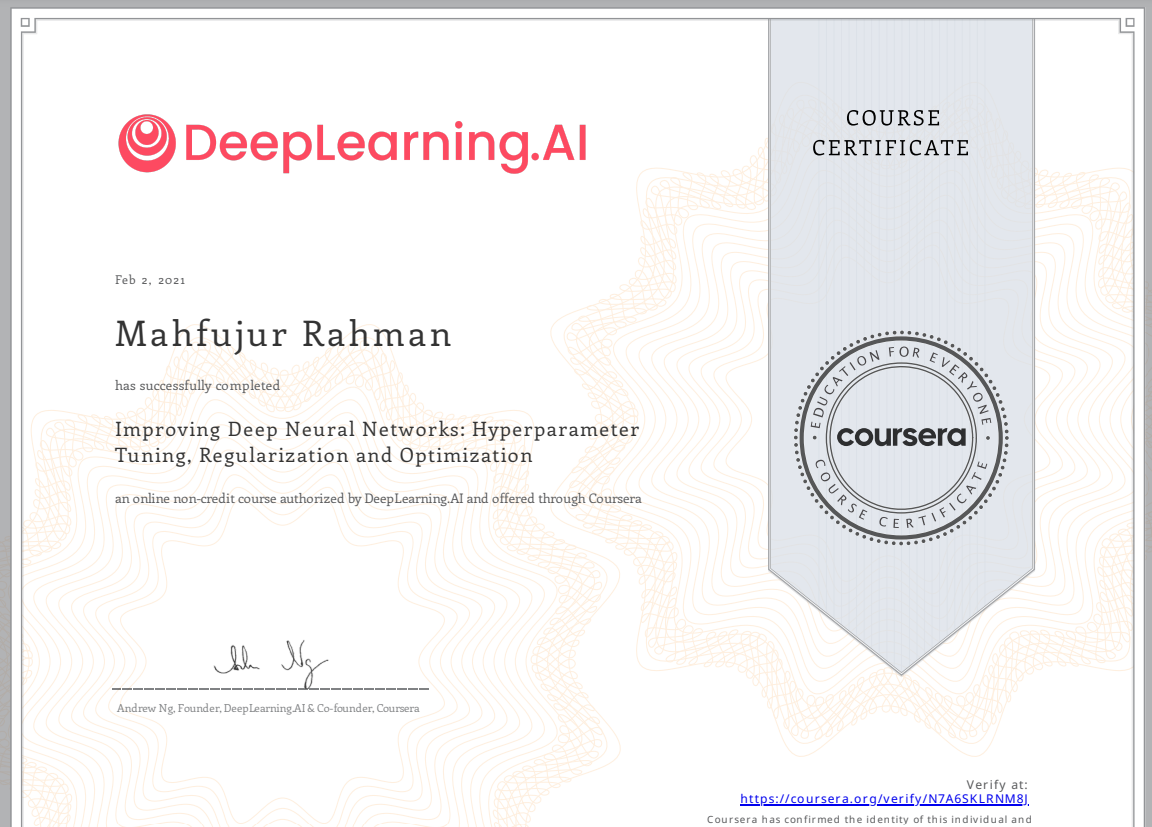This screenshot has height=827, width=1152.
Task: Click the online non-credit course description line
Action: [x=378, y=498]
